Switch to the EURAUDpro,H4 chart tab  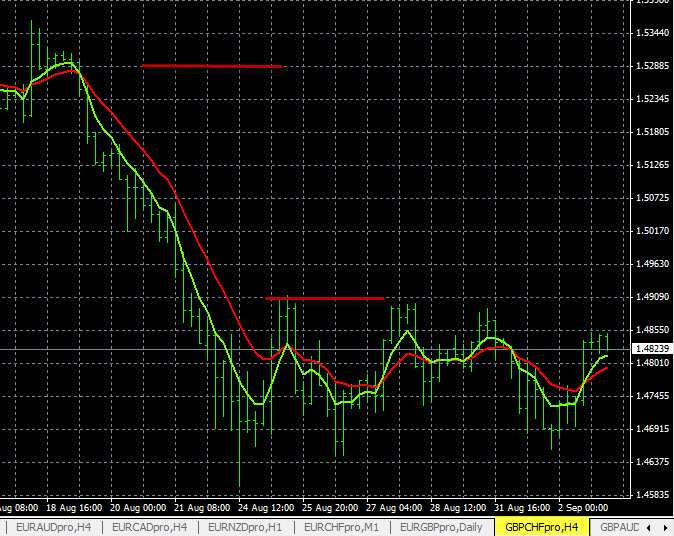tap(53, 527)
